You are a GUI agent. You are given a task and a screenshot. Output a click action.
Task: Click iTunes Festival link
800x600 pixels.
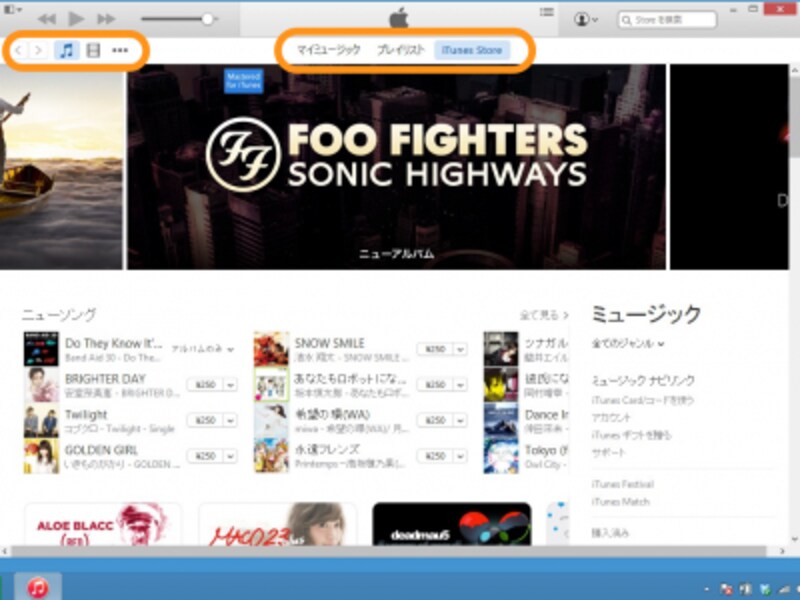coord(622,484)
